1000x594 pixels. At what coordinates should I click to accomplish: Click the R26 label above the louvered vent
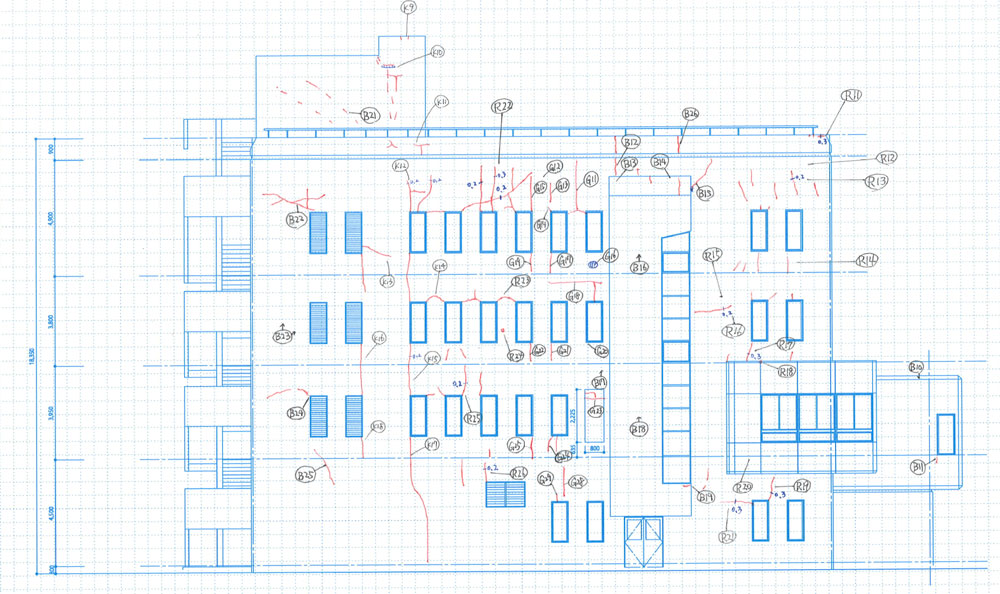[x=519, y=472]
